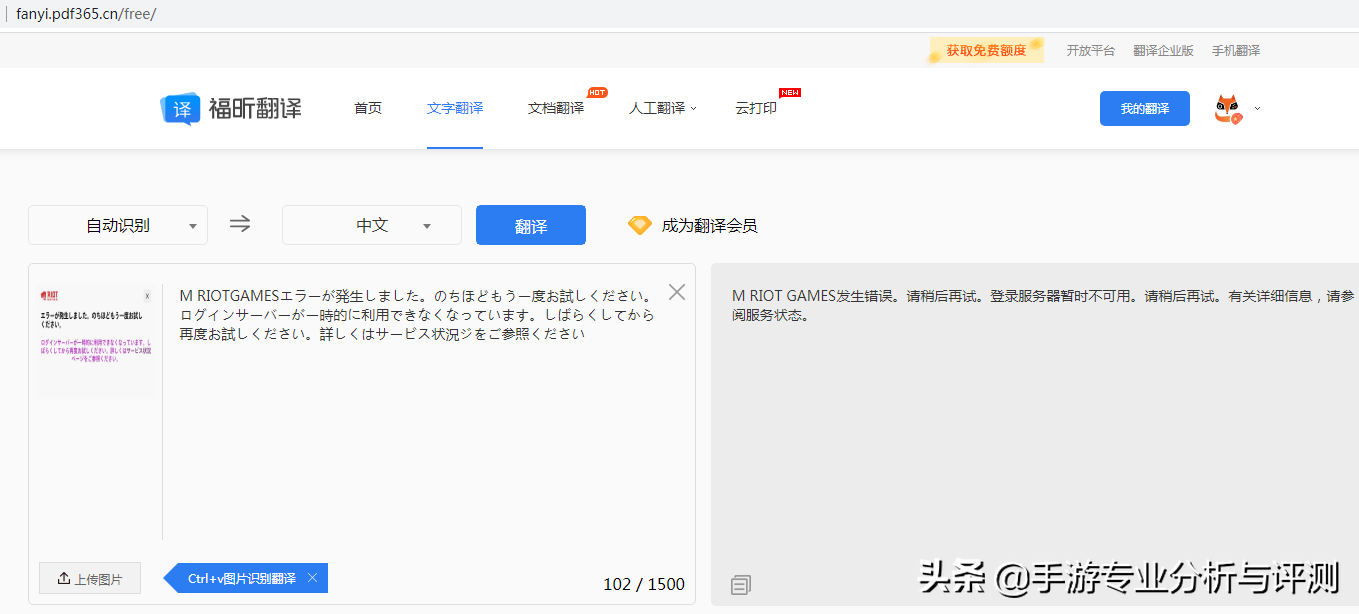Click the fox user avatar
Viewport: 1359px width, 614px height.
[1228, 108]
